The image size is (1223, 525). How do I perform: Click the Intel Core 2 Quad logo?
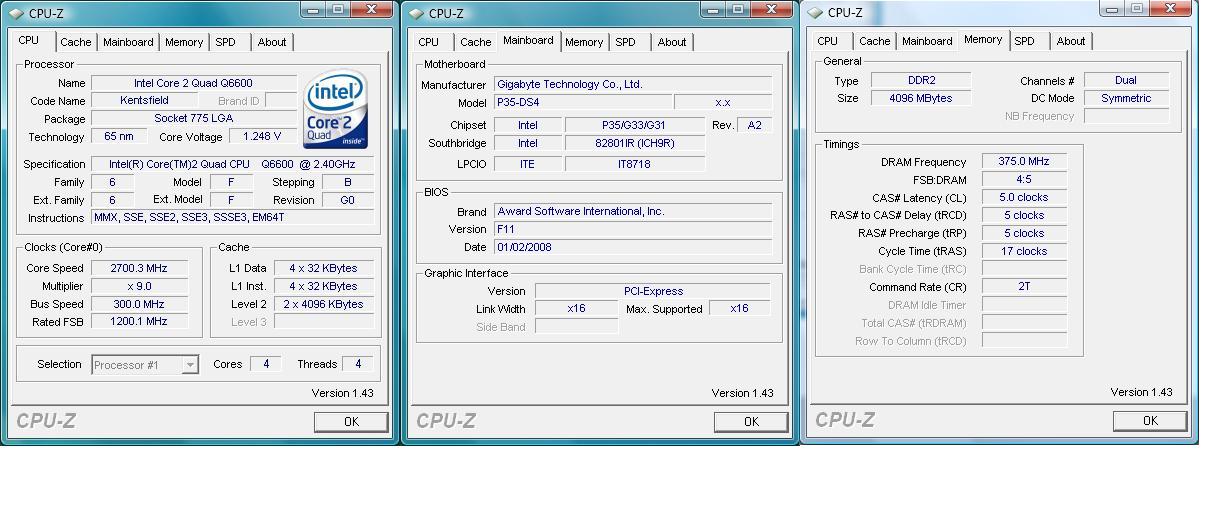tap(335, 108)
